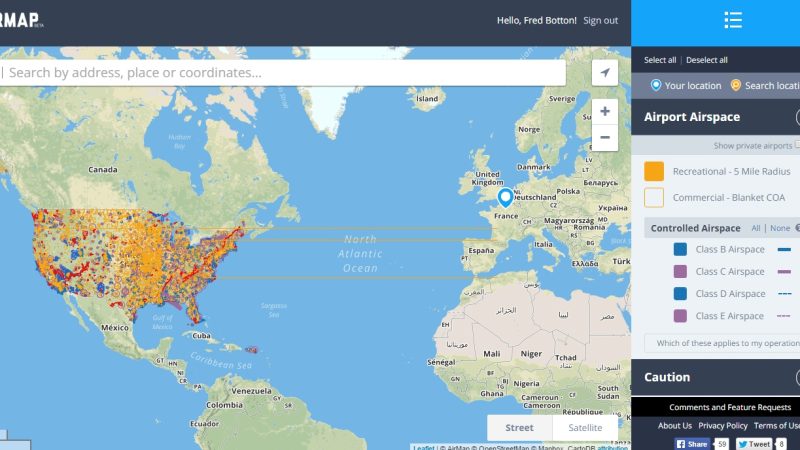Zoom out of the map with minus
The image size is (800, 450).
point(605,138)
